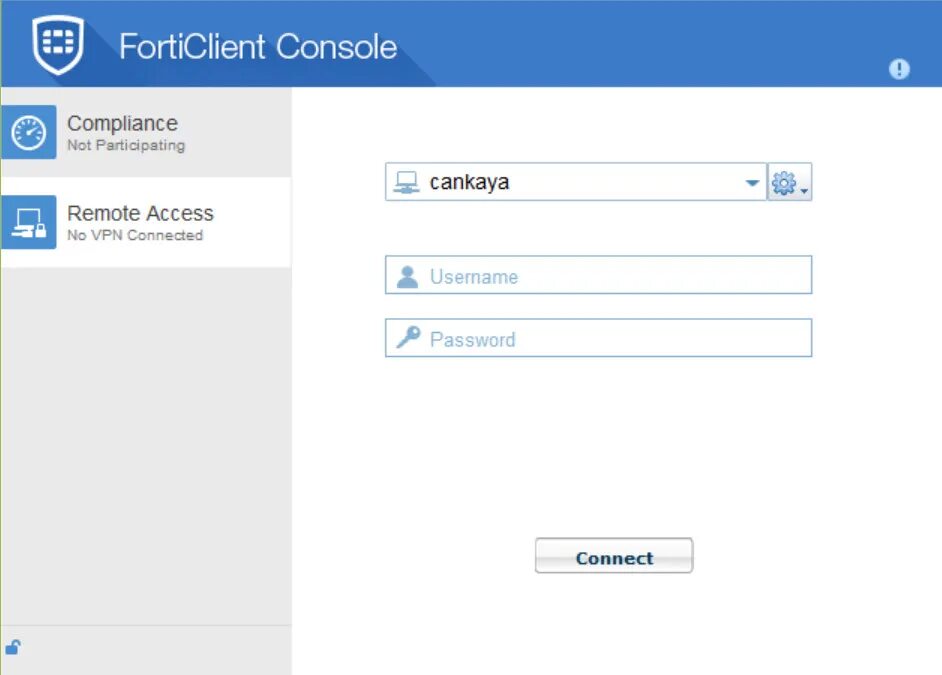Click the Remote Access computer-lock icon
942x675 pixels.
pyautogui.click(x=28, y=223)
